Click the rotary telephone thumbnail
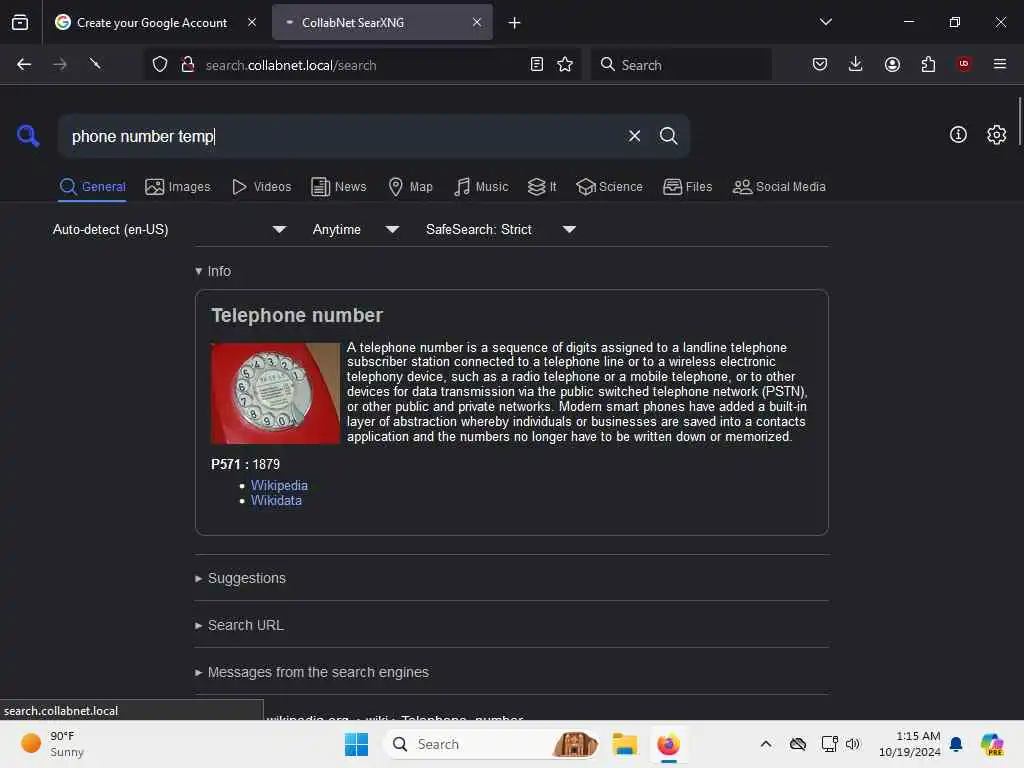This screenshot has height=768, width=1024. (275, 393)
